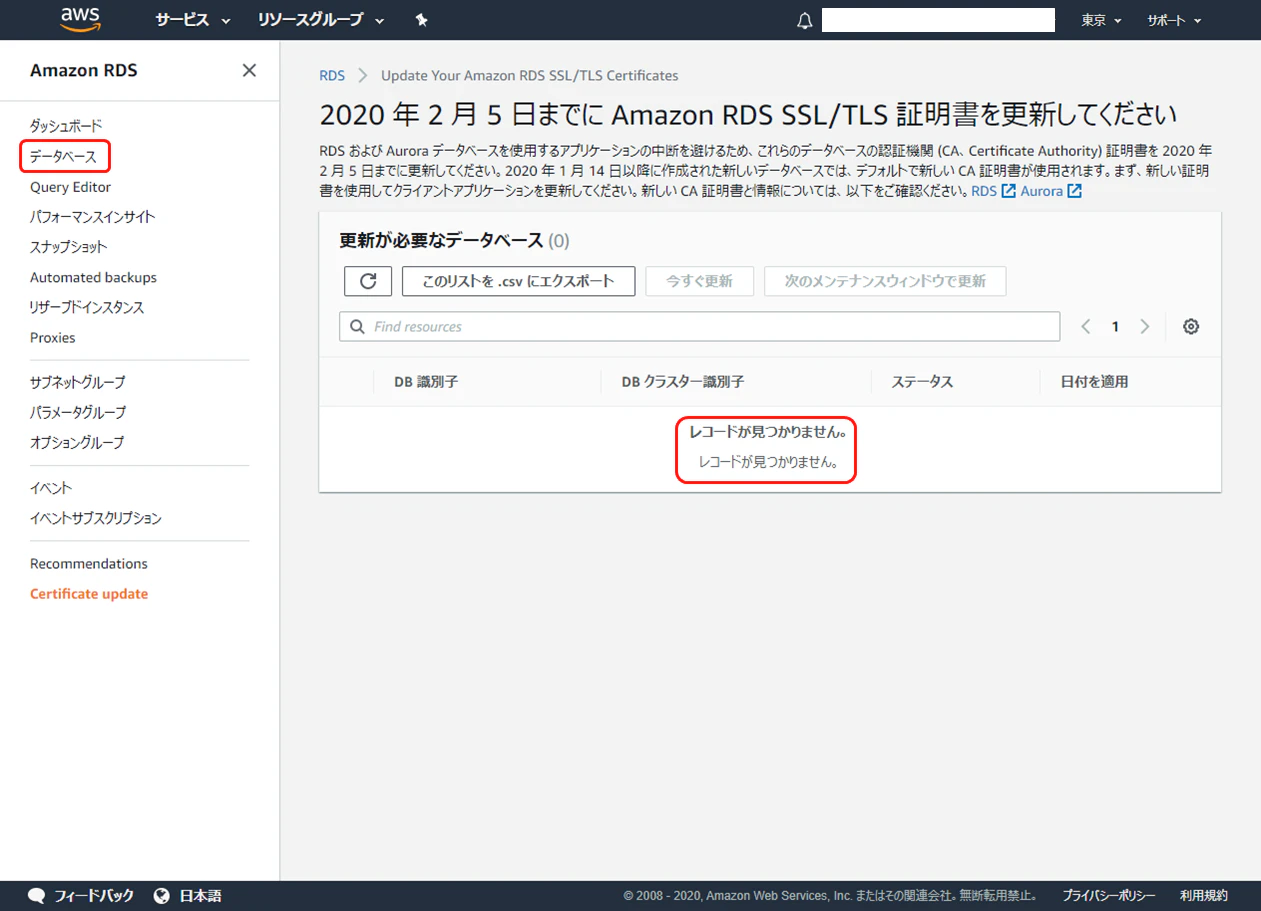Open Proxies in the sidebar
The width and height of the screenshot is (1261, 911).
pos(53,338)
